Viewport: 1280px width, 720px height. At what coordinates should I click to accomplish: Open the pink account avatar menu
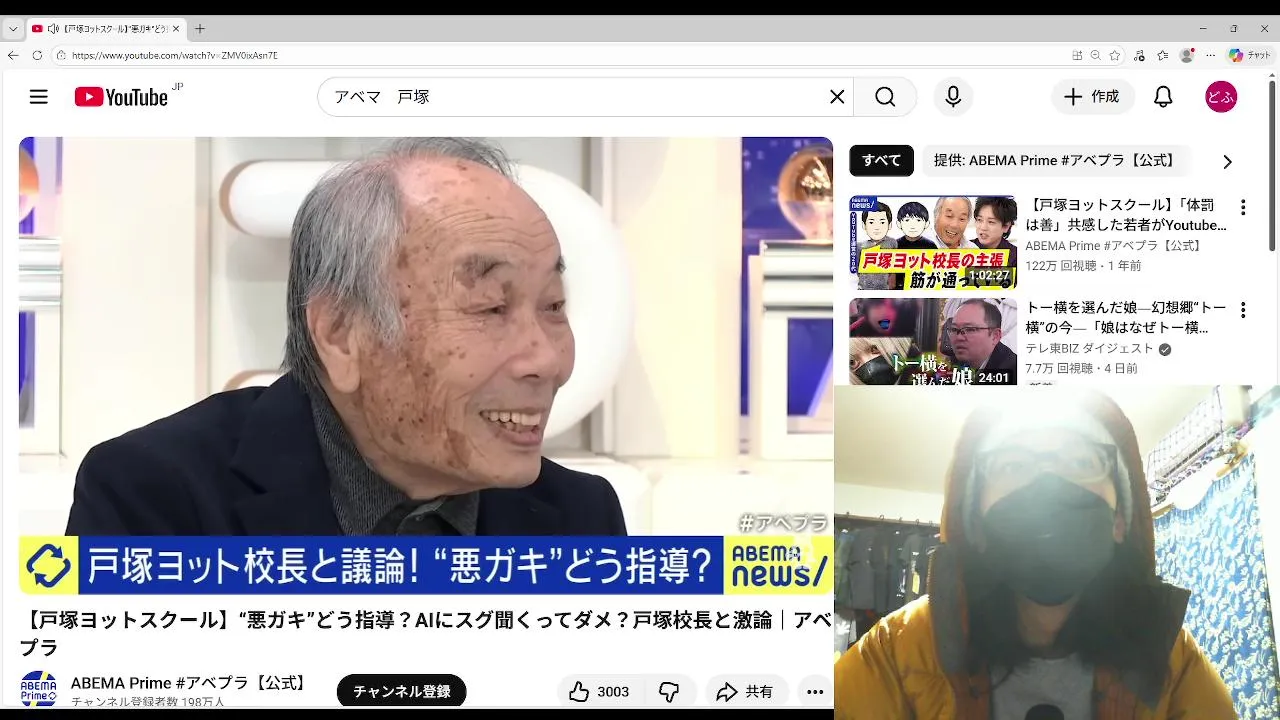pyautogui.click(x=1221, y=97)
